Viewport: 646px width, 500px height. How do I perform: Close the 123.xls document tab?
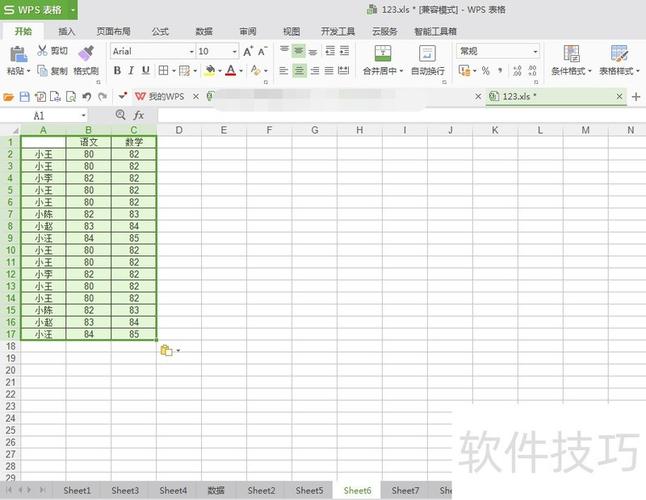pyautogui.click(x=619, y=96)
